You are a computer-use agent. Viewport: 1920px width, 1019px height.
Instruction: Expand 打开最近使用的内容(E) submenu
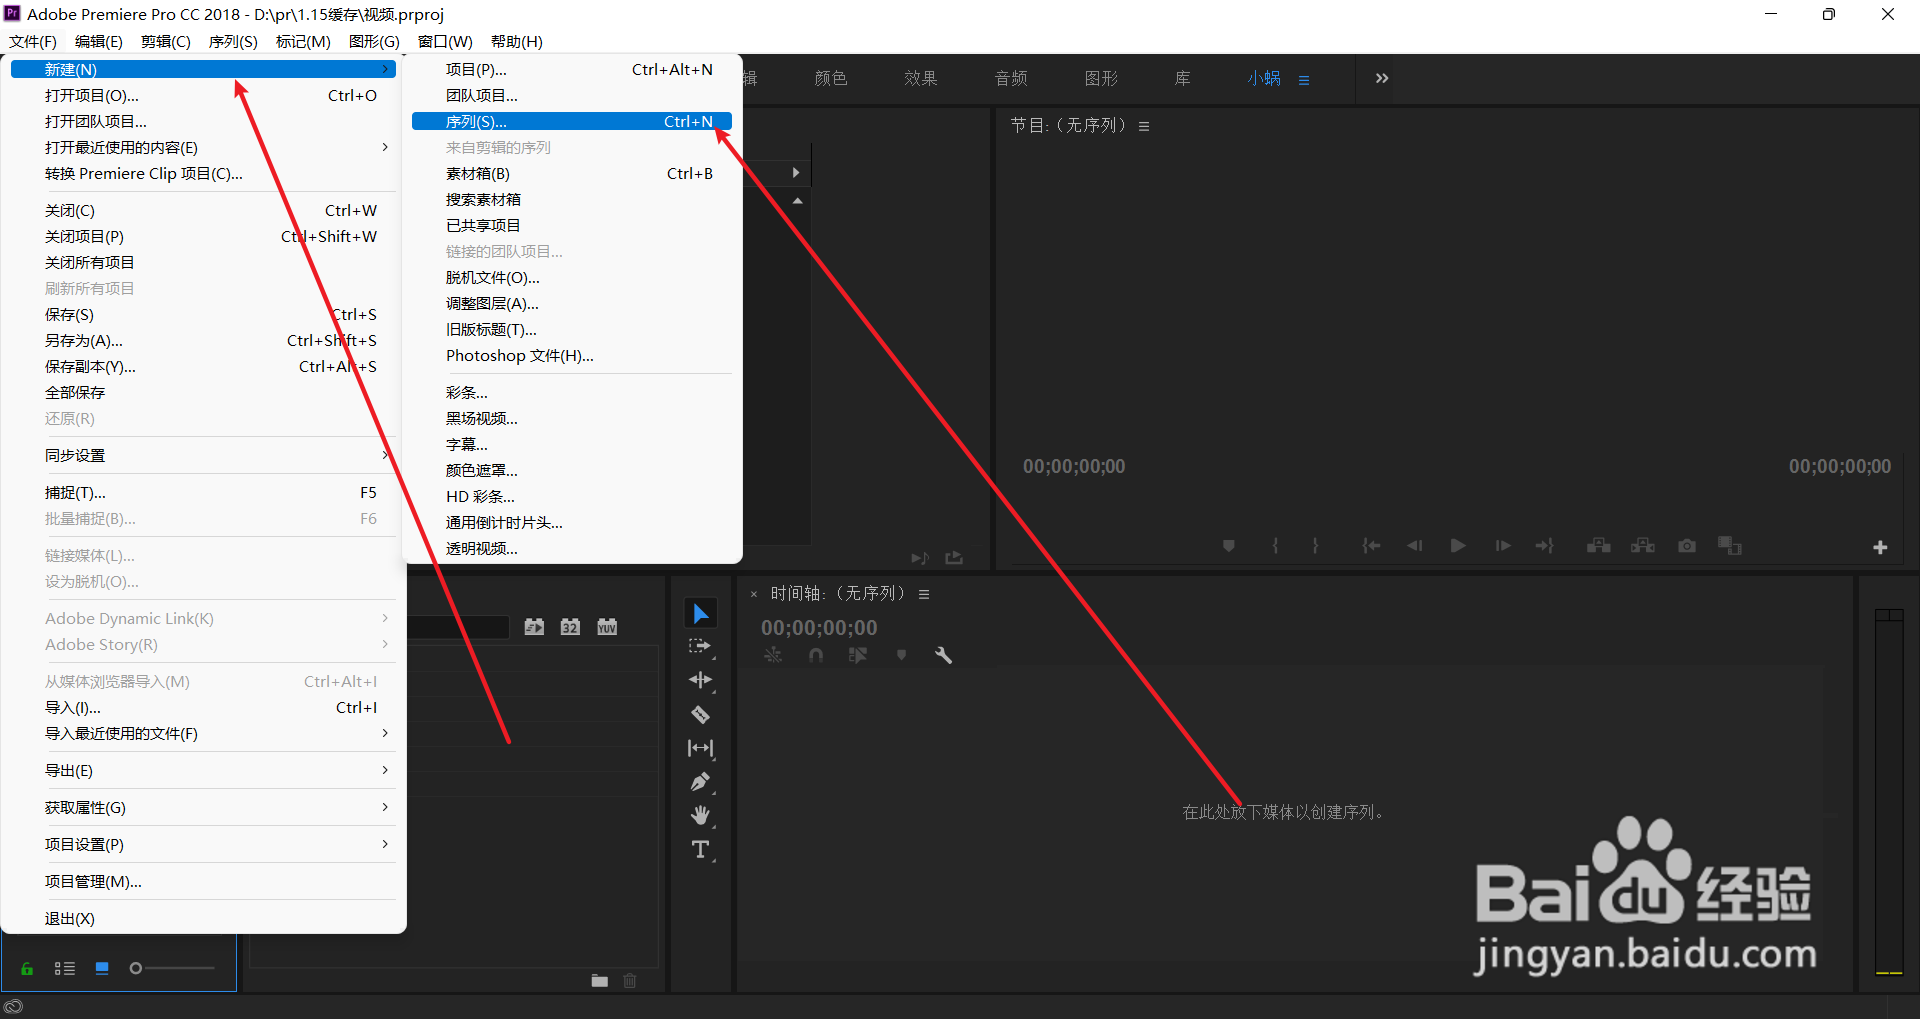pos(205,147)
